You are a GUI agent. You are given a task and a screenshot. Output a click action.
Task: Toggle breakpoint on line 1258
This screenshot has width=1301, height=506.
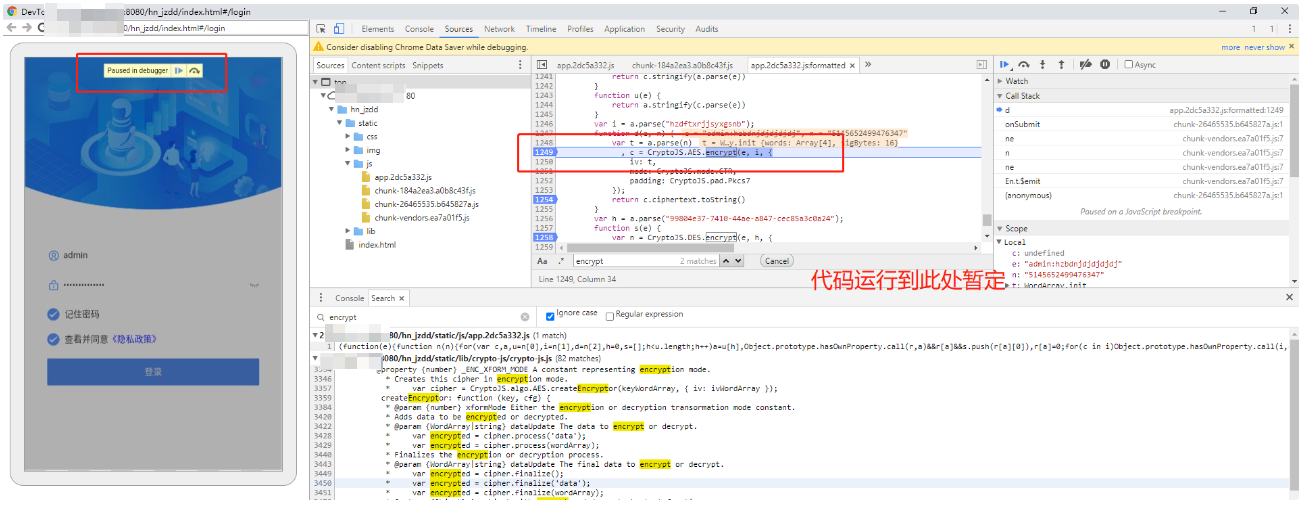(x=543, y=237)
